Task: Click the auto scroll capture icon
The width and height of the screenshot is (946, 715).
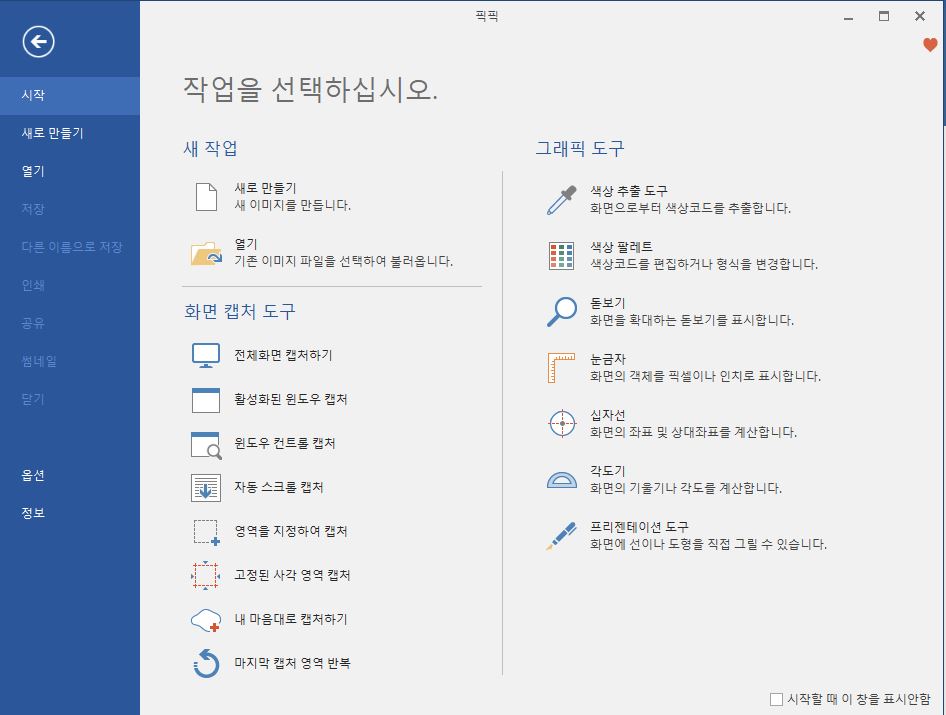Action: (x=206, y=488)
